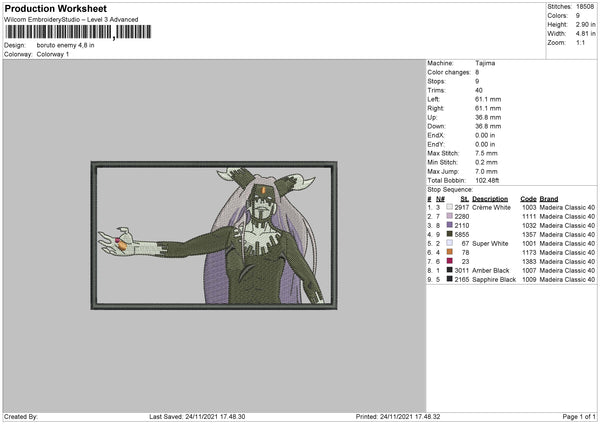
Task: Select stitch count '3011' in stop sequence
Action: tap(462, 271)
